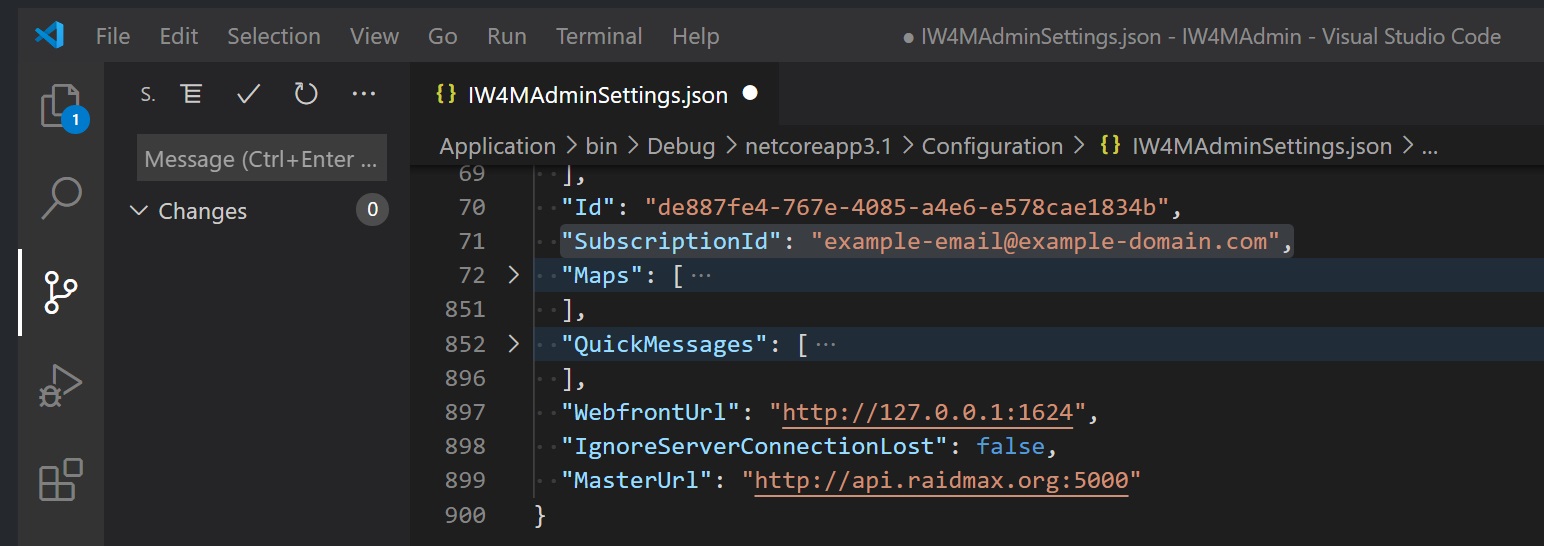
Task: Click the "IgnoreServerConnectionLost" key
Action: pos(754,446)
